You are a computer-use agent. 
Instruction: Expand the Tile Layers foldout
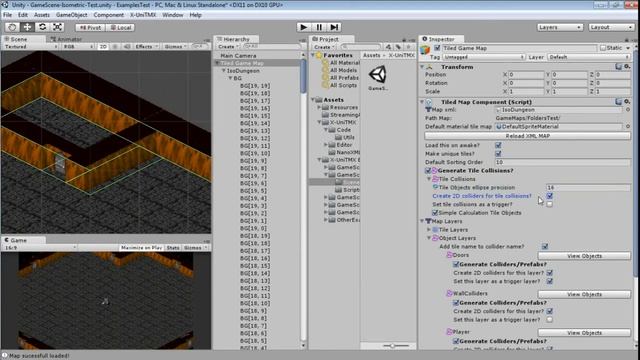[429, 230]
